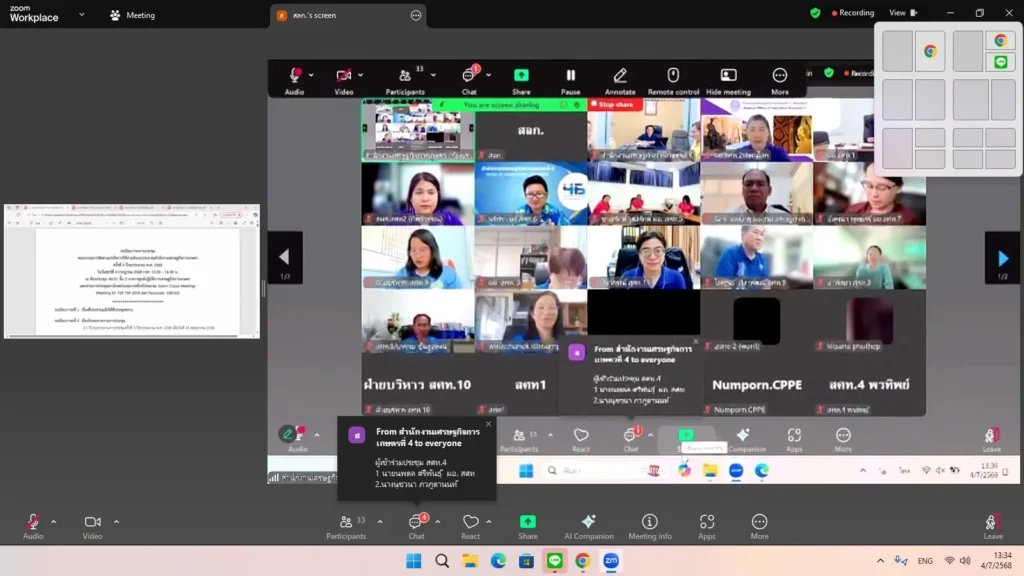Open the Zoom app icon on the main taskbar
Image resolution: width=1024 pixels, height=576 pixels.
[611, 561]
